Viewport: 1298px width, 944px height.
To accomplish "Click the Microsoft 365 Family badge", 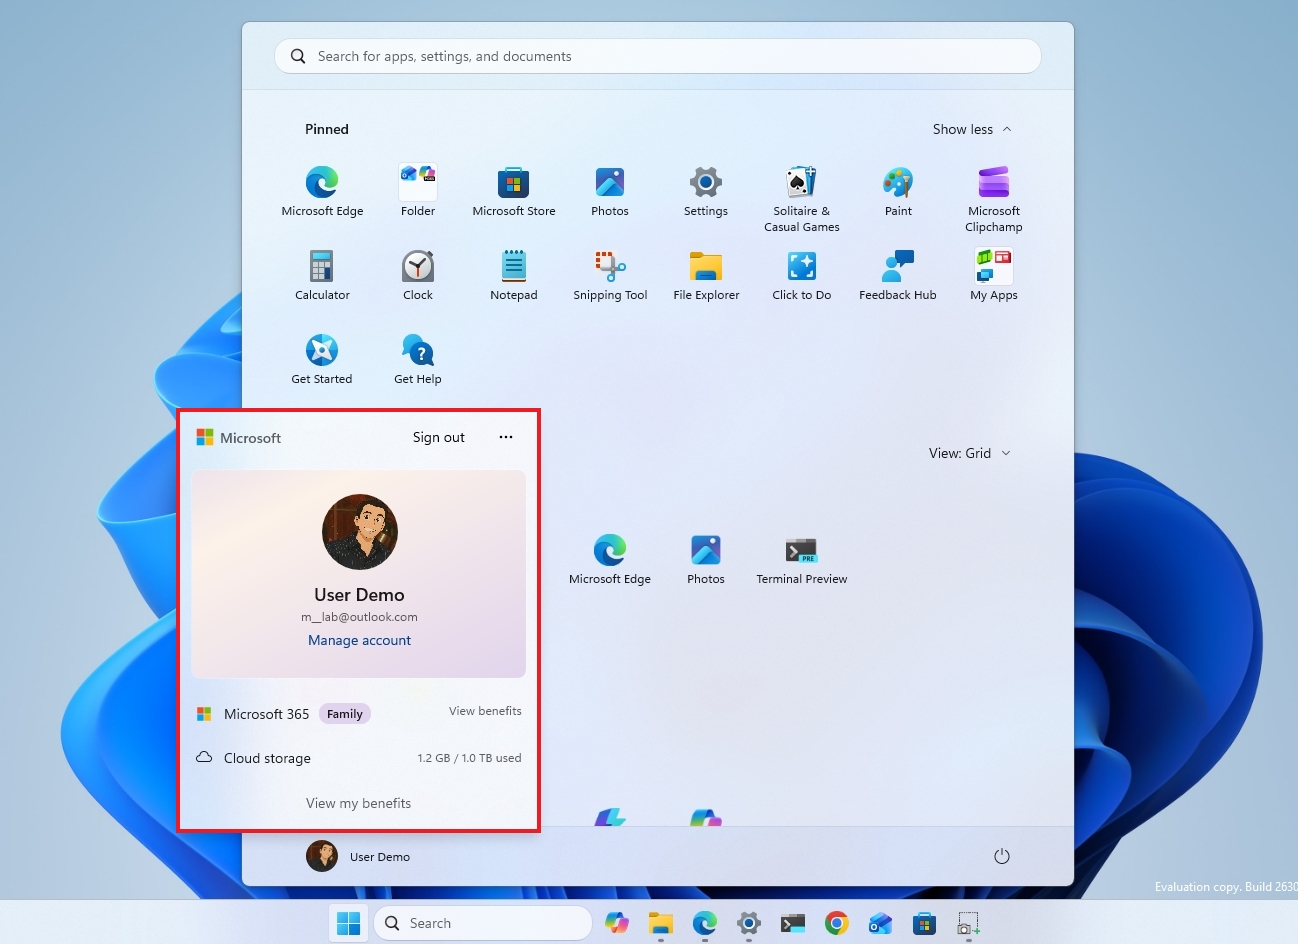I will [x=345, y=714].
